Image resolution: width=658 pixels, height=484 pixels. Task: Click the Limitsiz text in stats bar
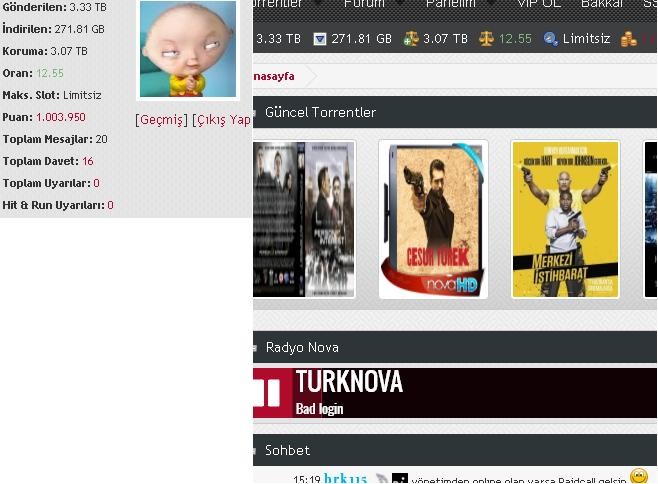pos(586,39)
